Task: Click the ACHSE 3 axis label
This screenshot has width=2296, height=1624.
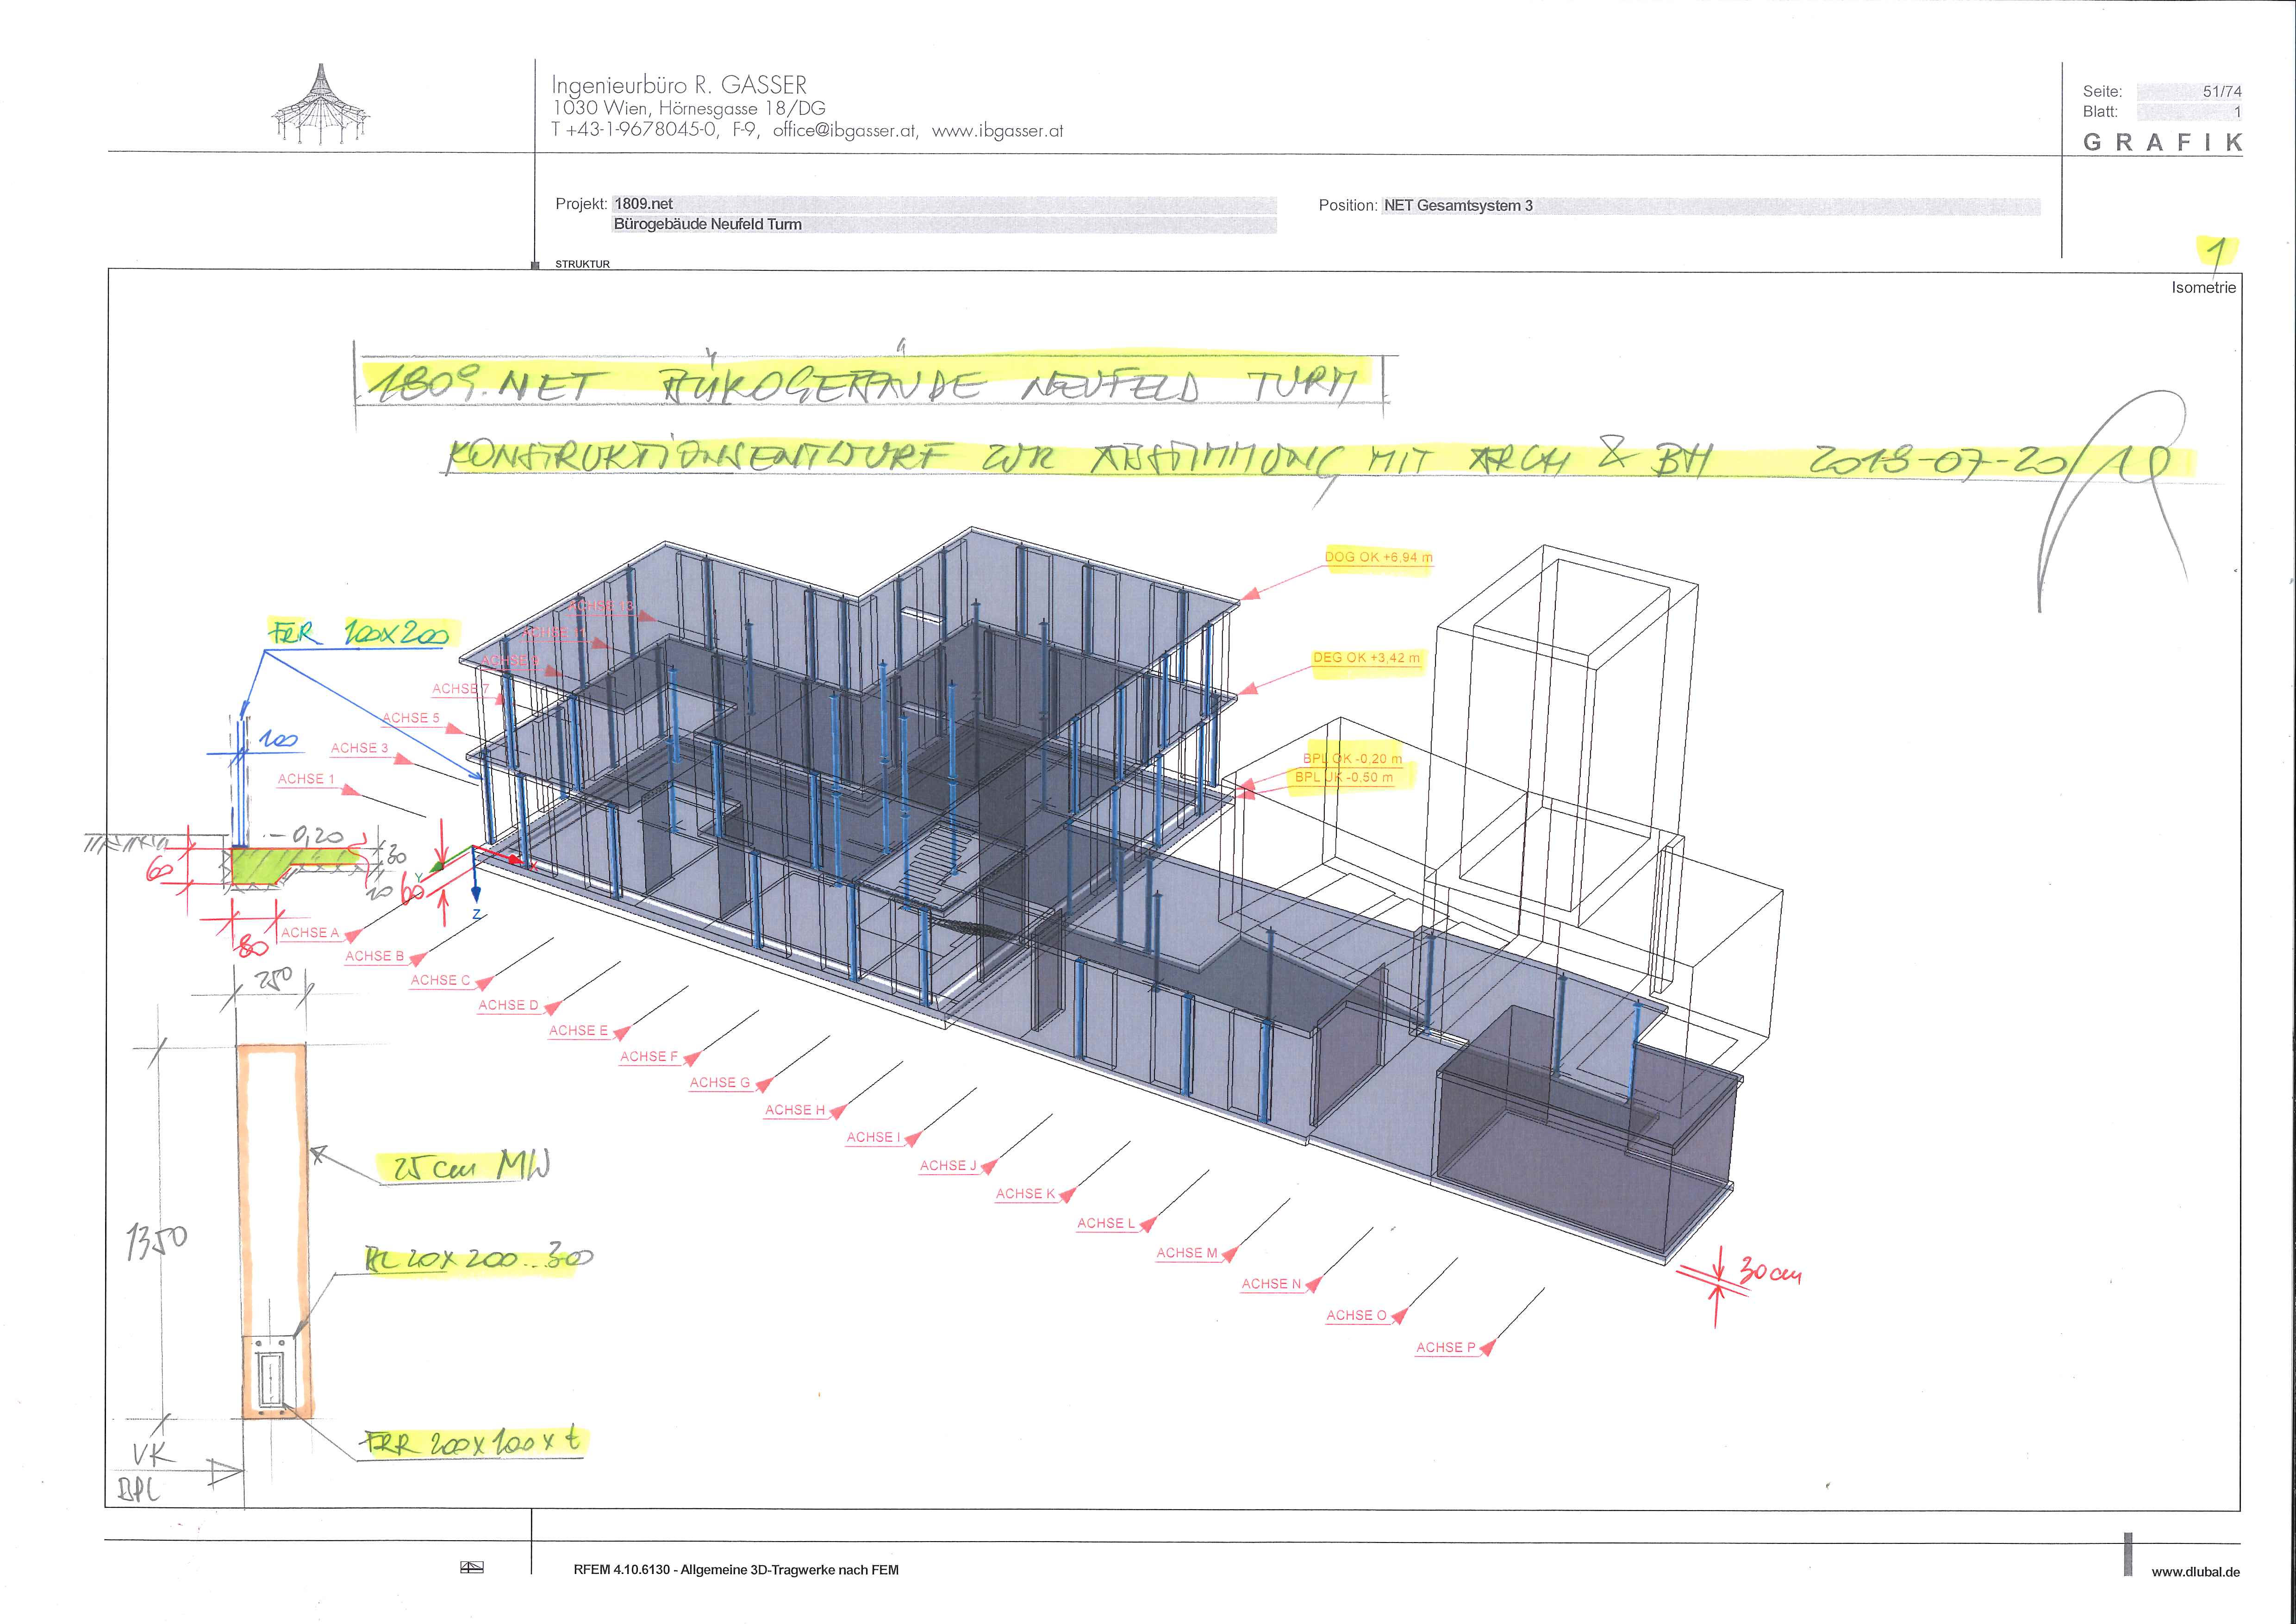Action: [x=360, y=748]
